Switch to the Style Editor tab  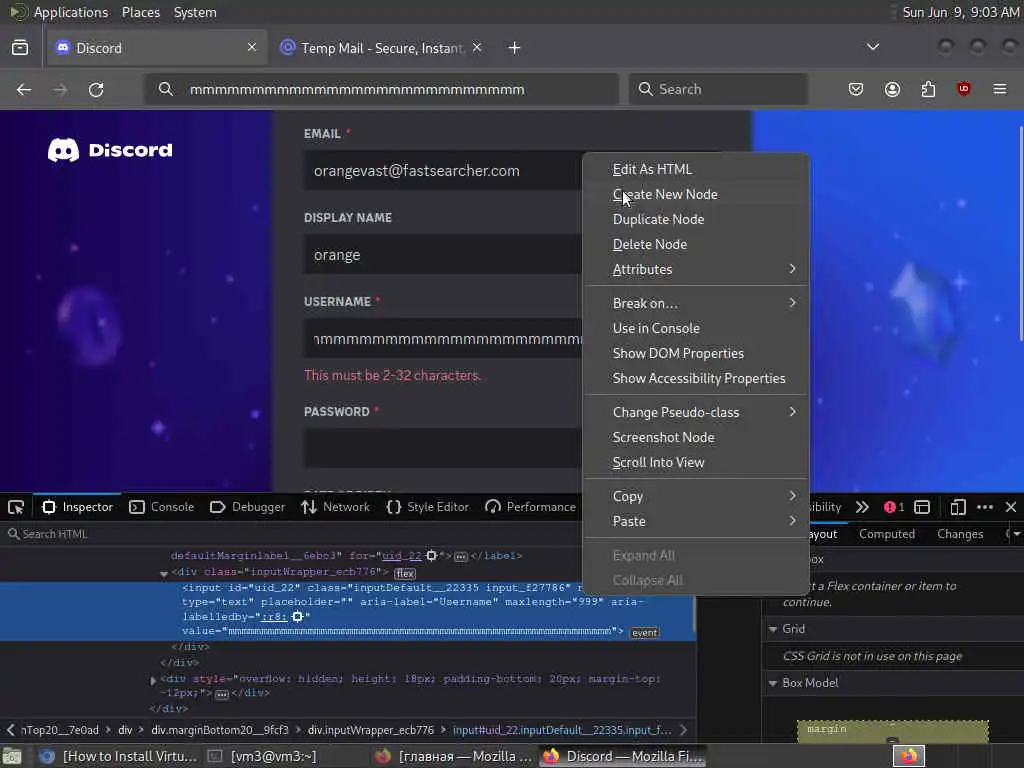point(428,507)
